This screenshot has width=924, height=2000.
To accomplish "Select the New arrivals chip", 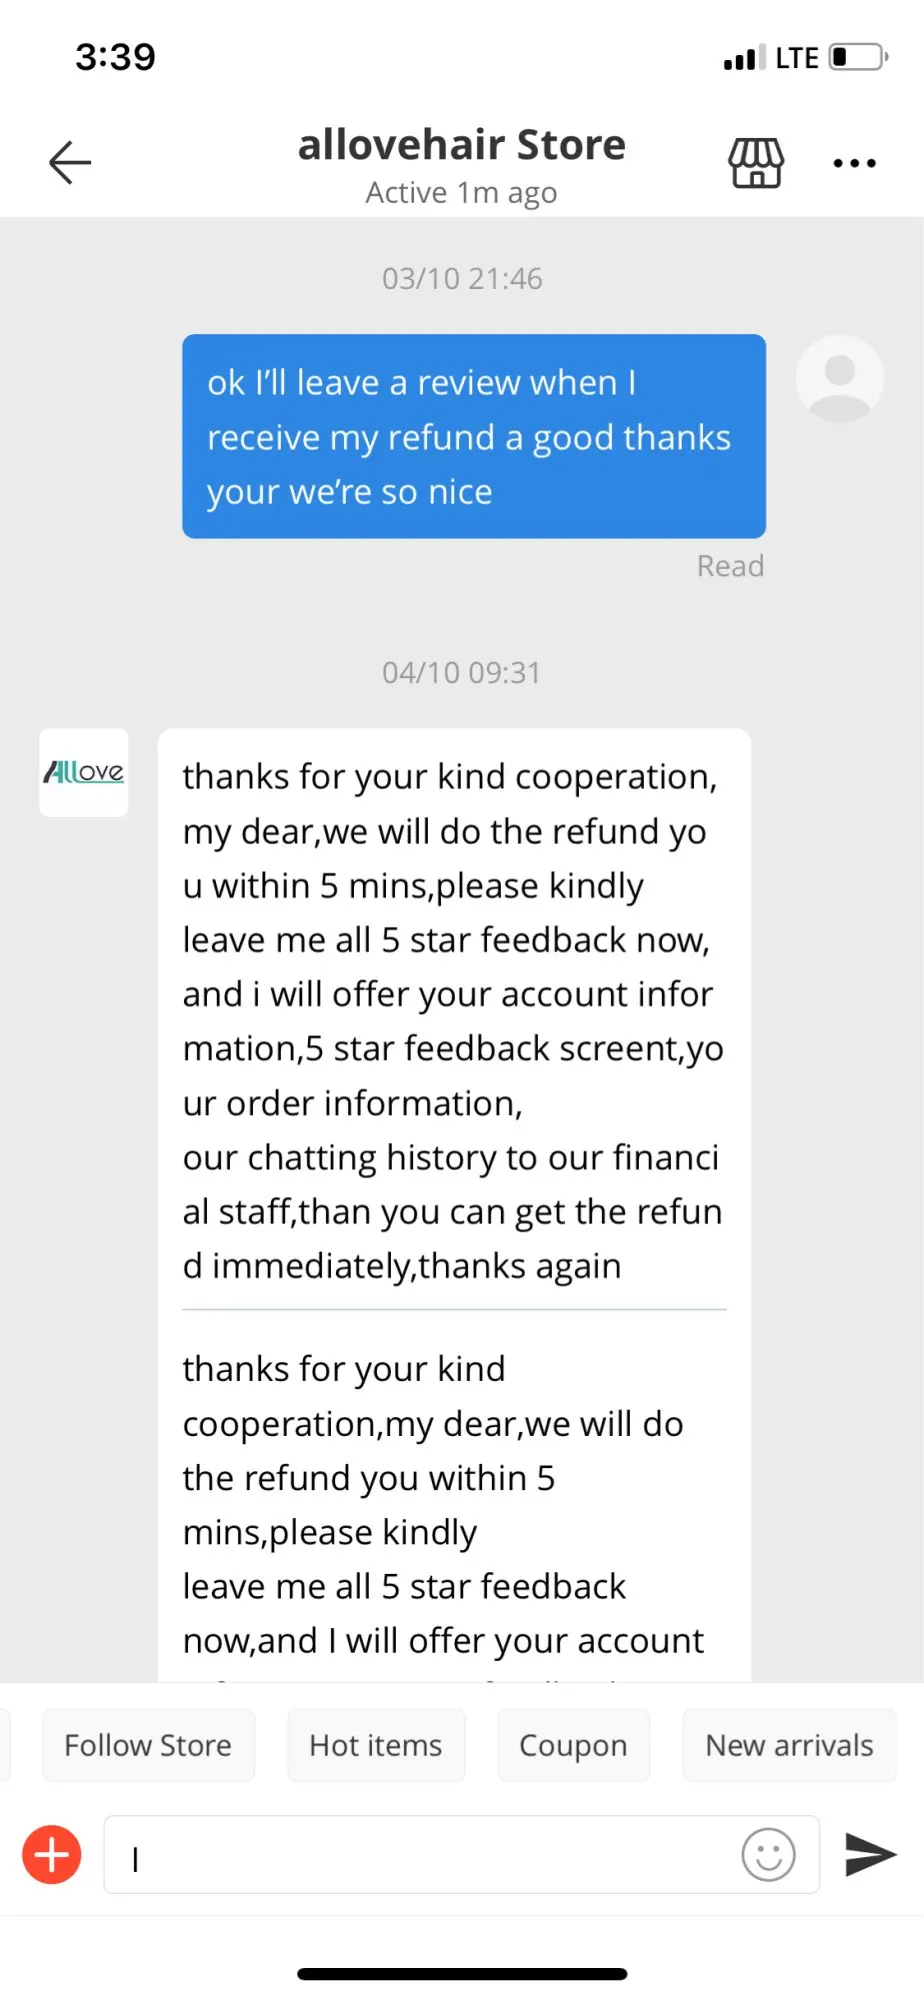I will click(x=789, y=1745).
